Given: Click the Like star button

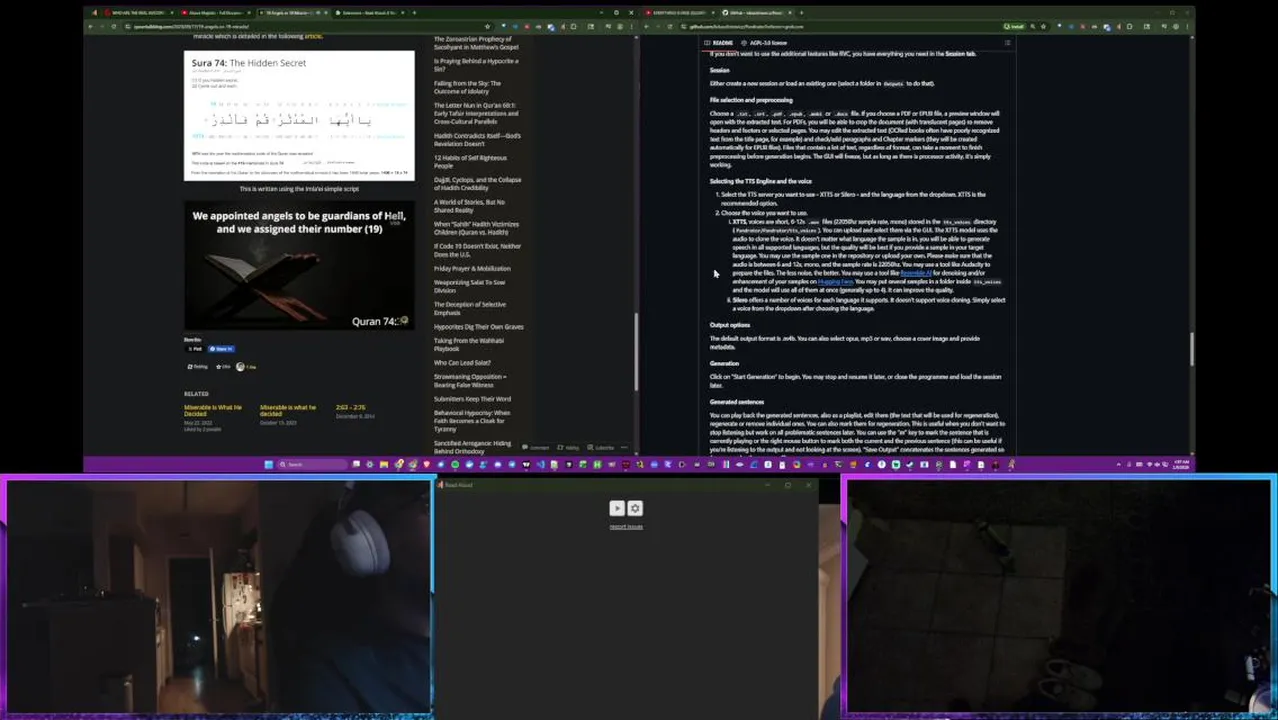Looking at the screenshot, I should (x=223, y=367).
